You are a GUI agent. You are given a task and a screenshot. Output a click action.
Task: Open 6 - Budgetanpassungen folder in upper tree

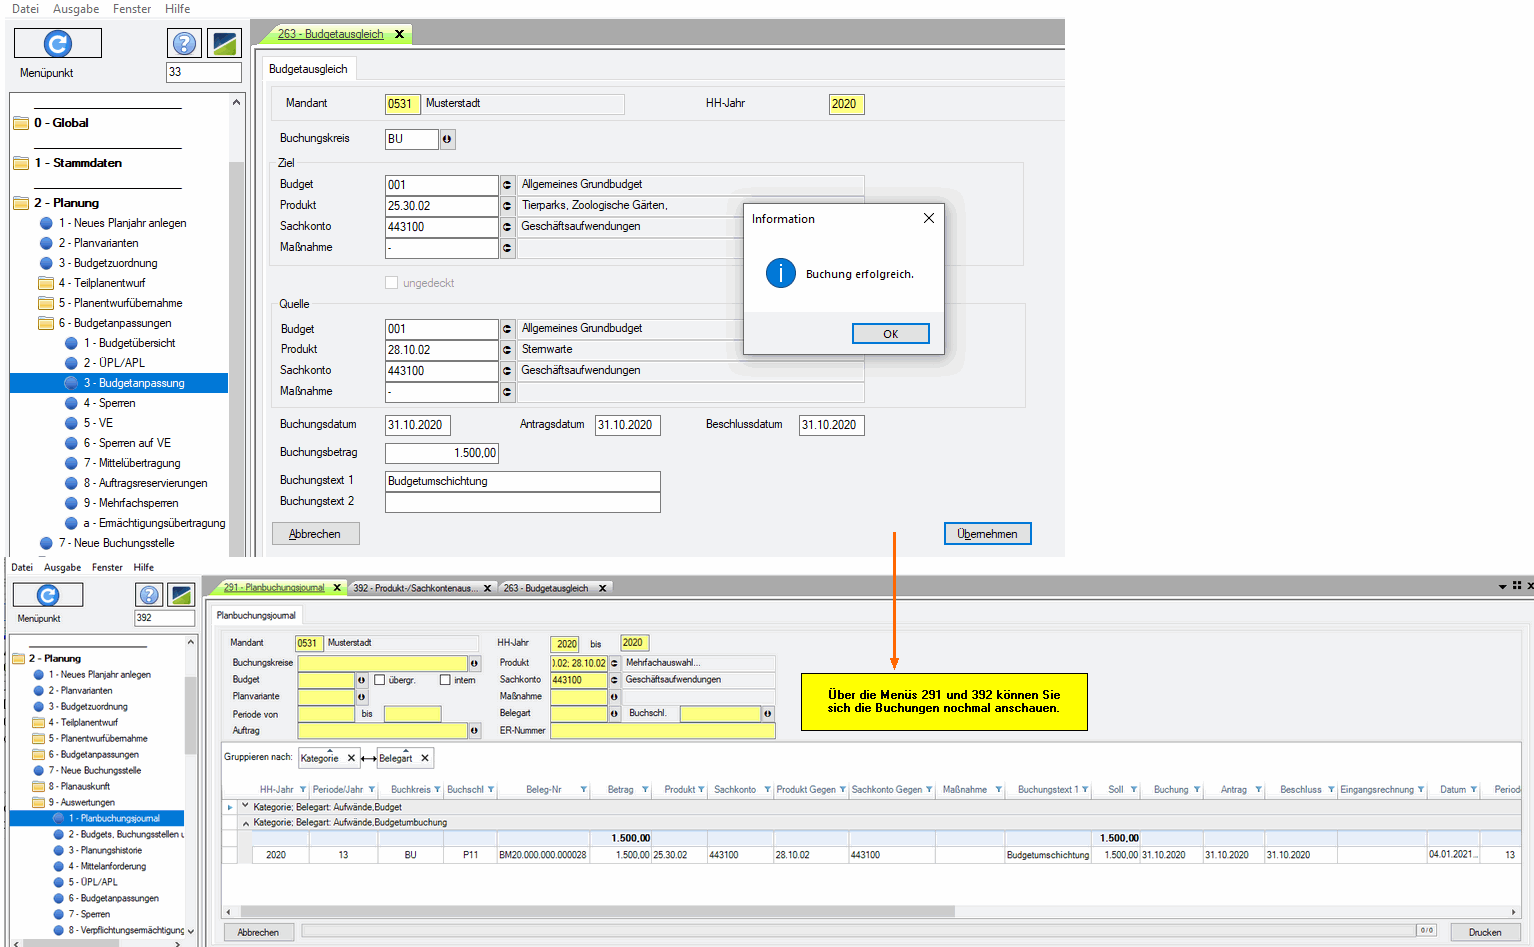click(46, 323)
